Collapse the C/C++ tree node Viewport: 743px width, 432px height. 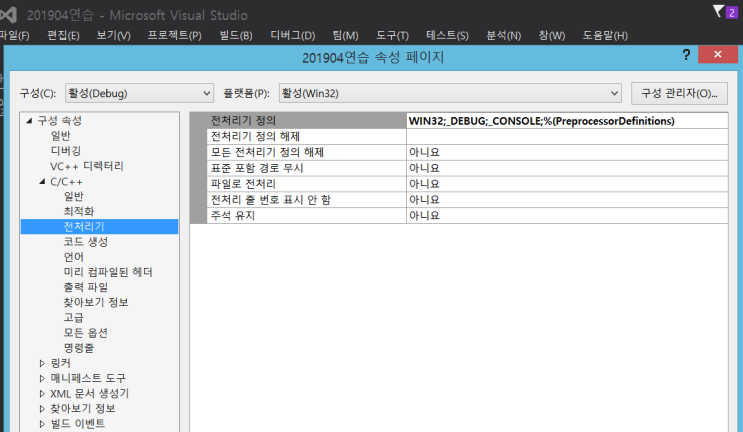coord(42,181)
